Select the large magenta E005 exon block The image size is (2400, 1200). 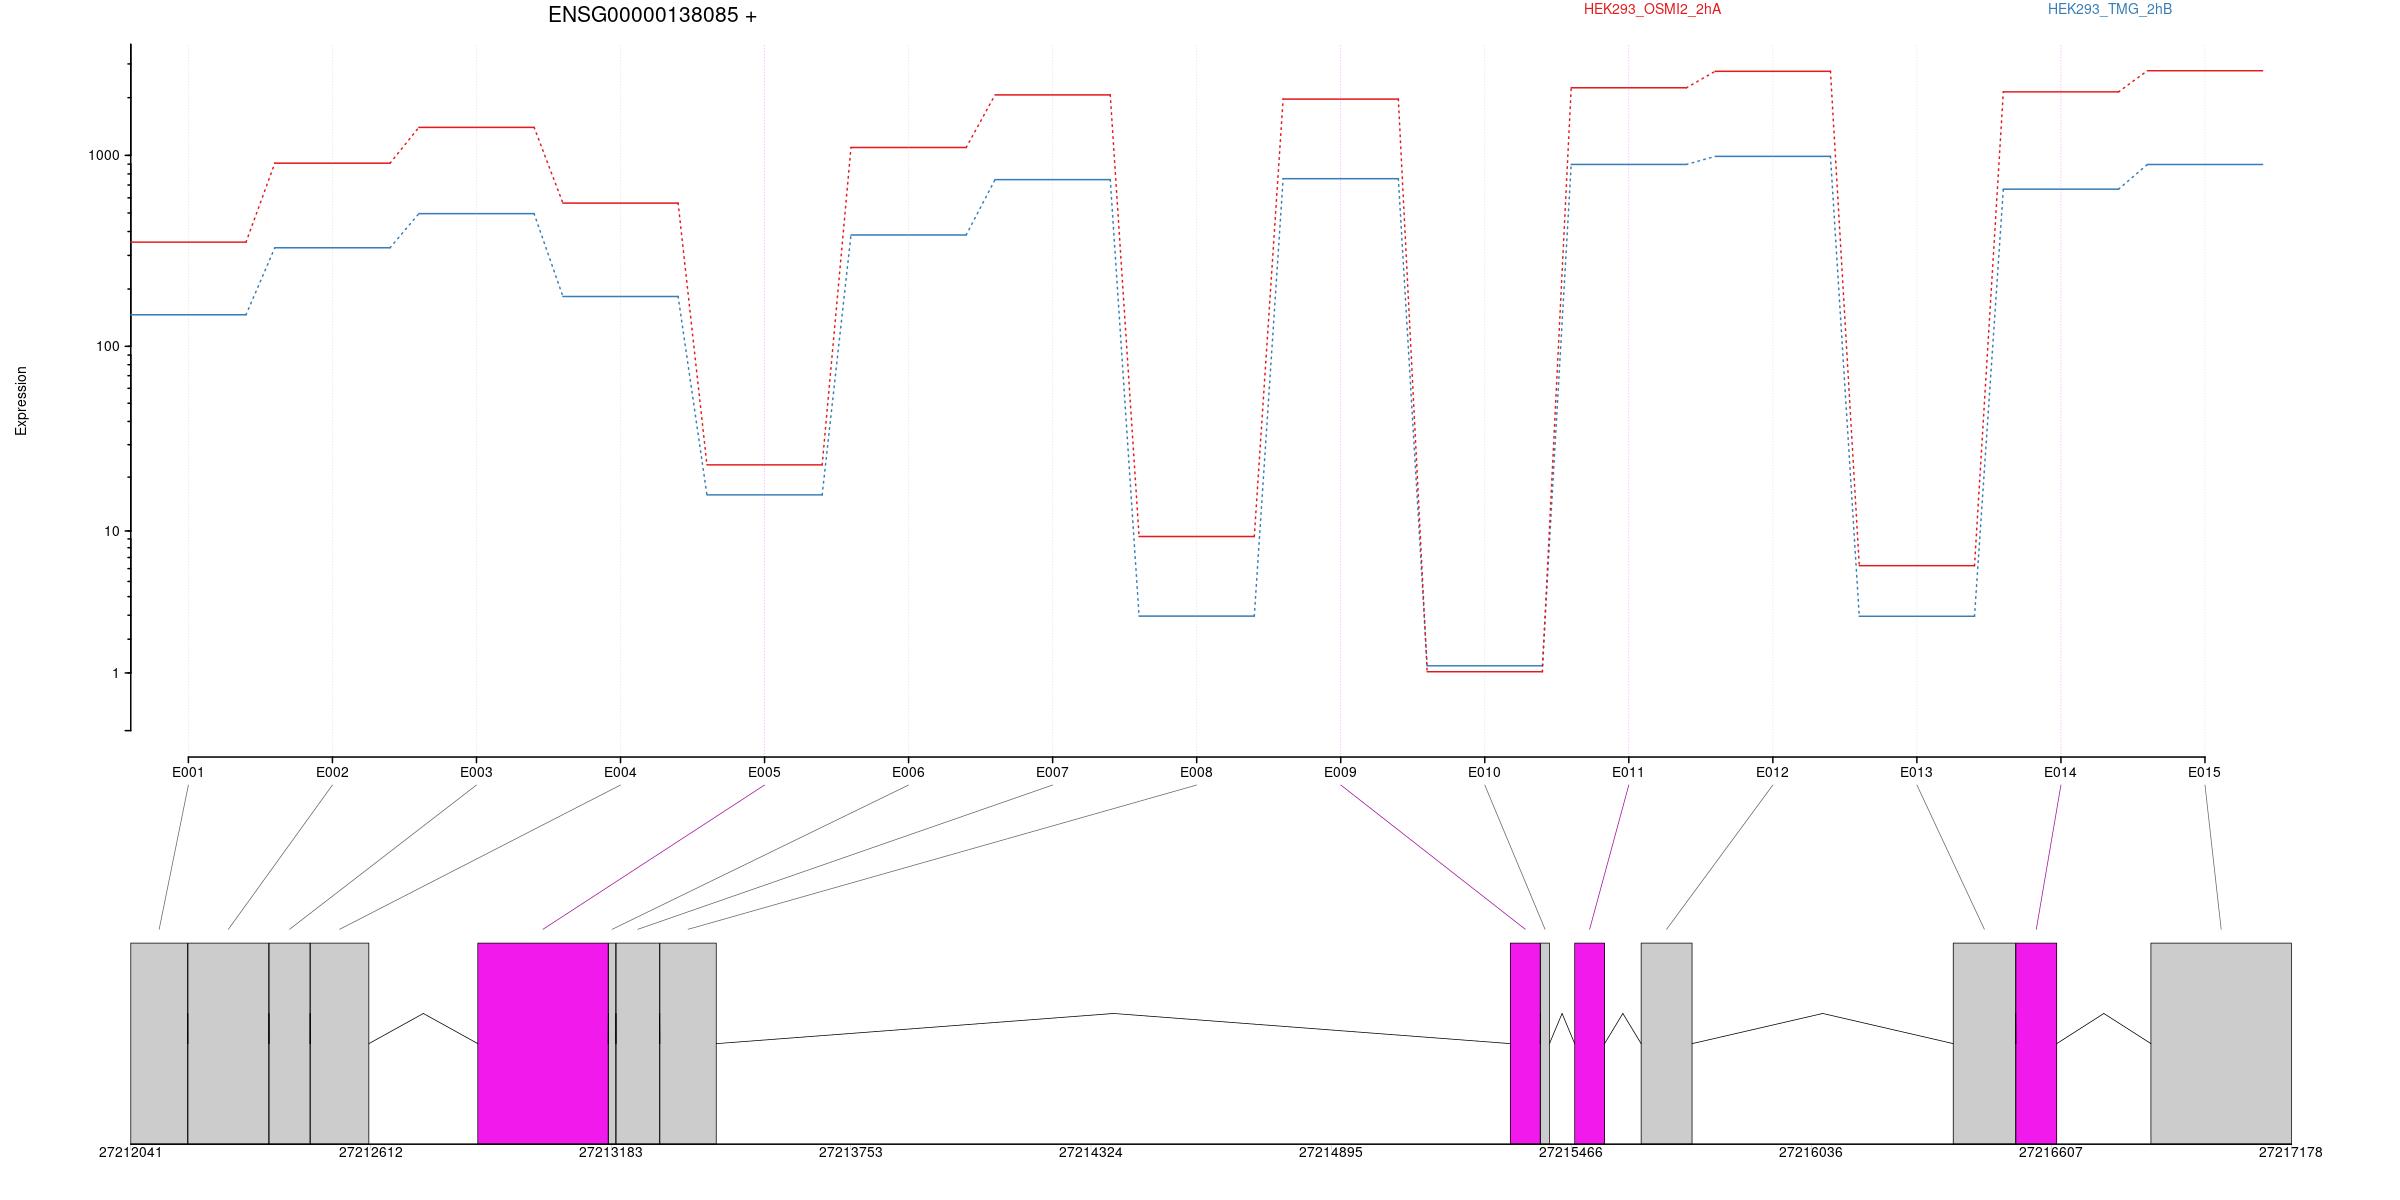[543, 1043]
